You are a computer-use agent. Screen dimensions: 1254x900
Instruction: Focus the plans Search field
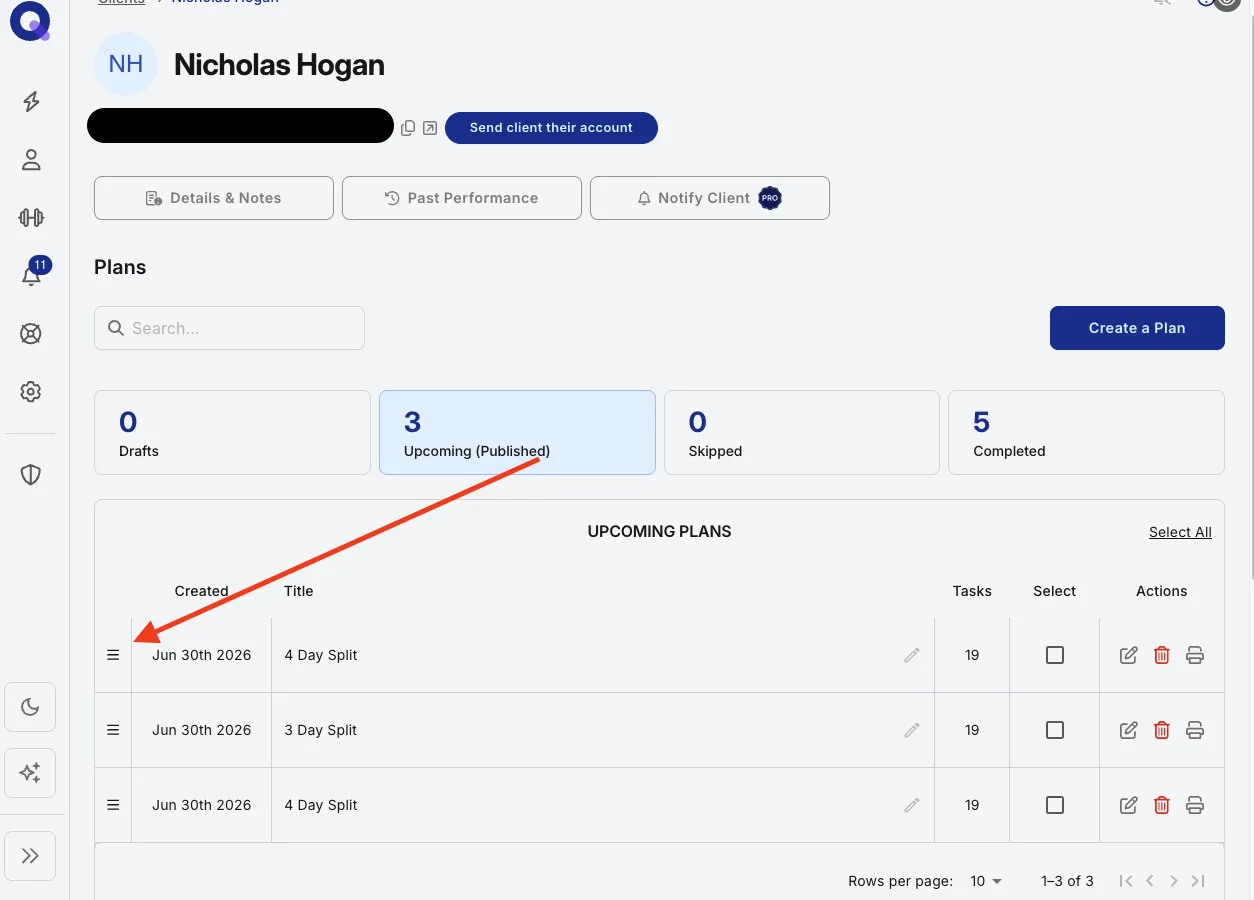[229, 328]
